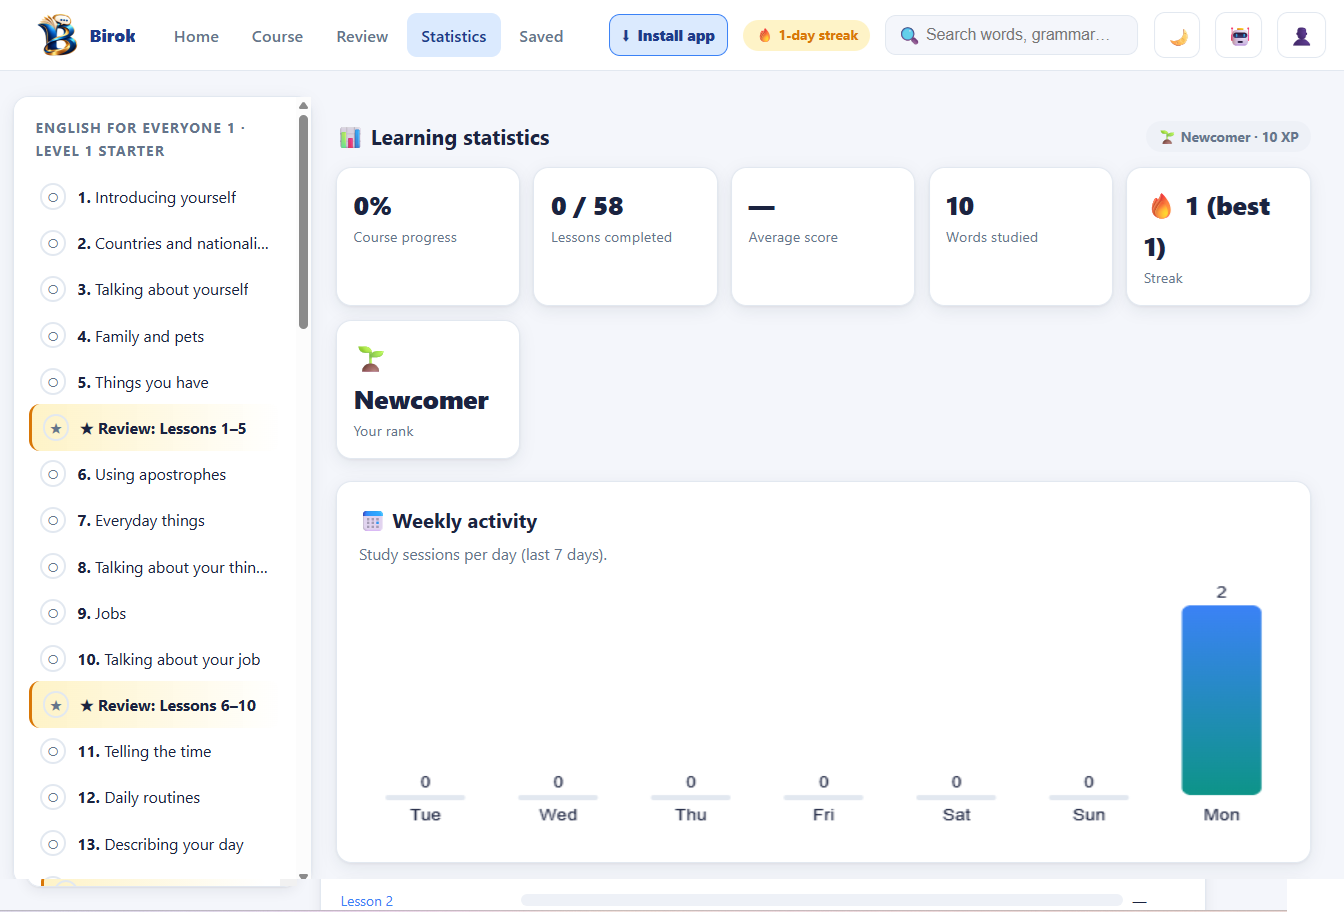Click the Learning statistics chart icon
Image resolution: width=1344 pixels, height=912 pixels.
(x=350, y=138)
